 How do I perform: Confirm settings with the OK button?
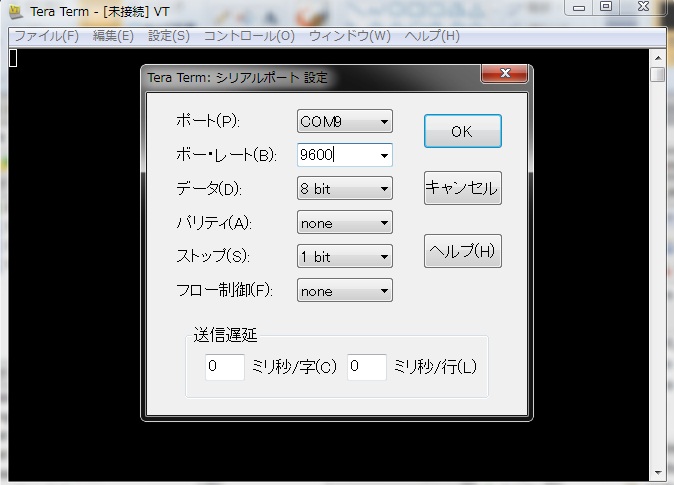463,131
